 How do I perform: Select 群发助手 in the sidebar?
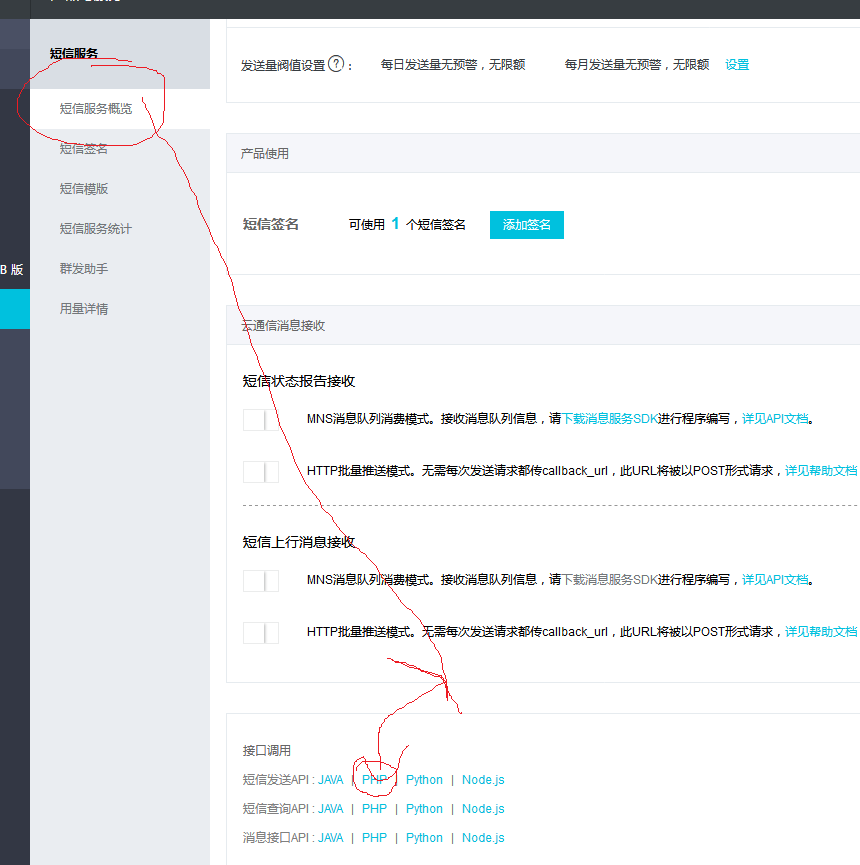(x=84, y=269)
